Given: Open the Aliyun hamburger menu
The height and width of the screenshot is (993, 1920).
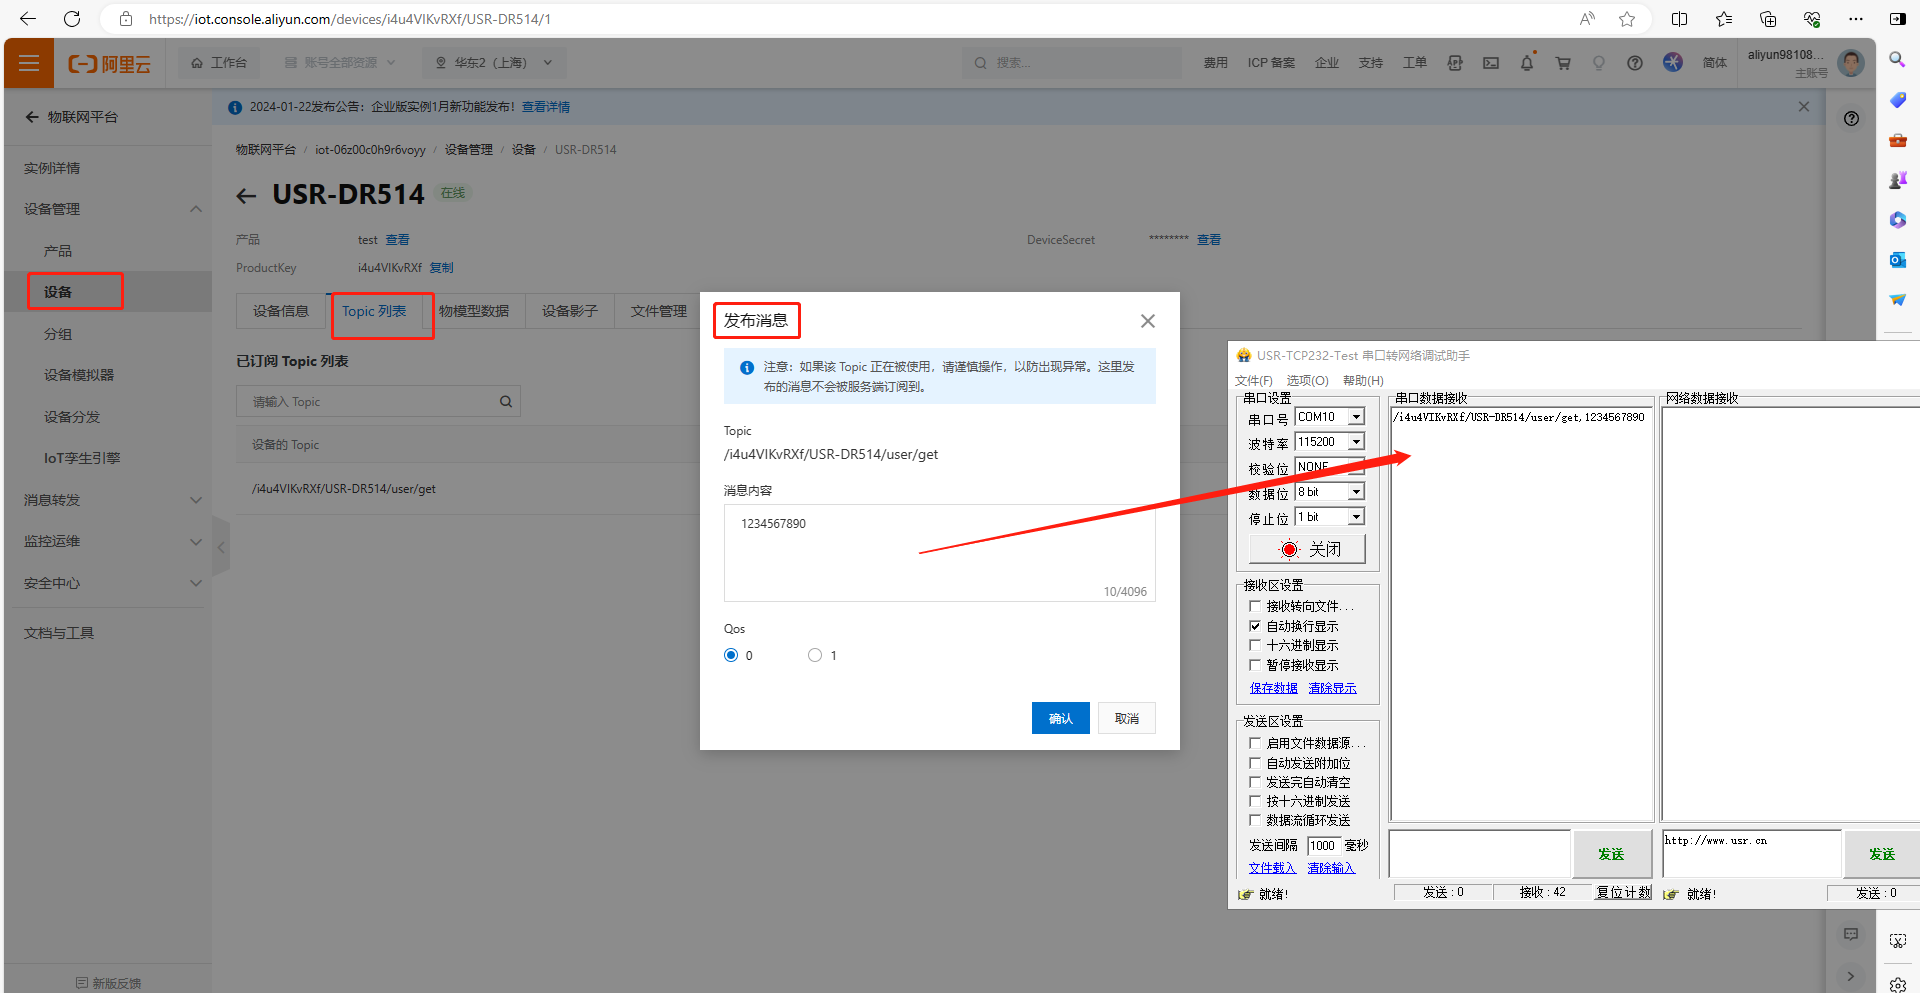Looking at the screenshot, I should pos(29,63).
